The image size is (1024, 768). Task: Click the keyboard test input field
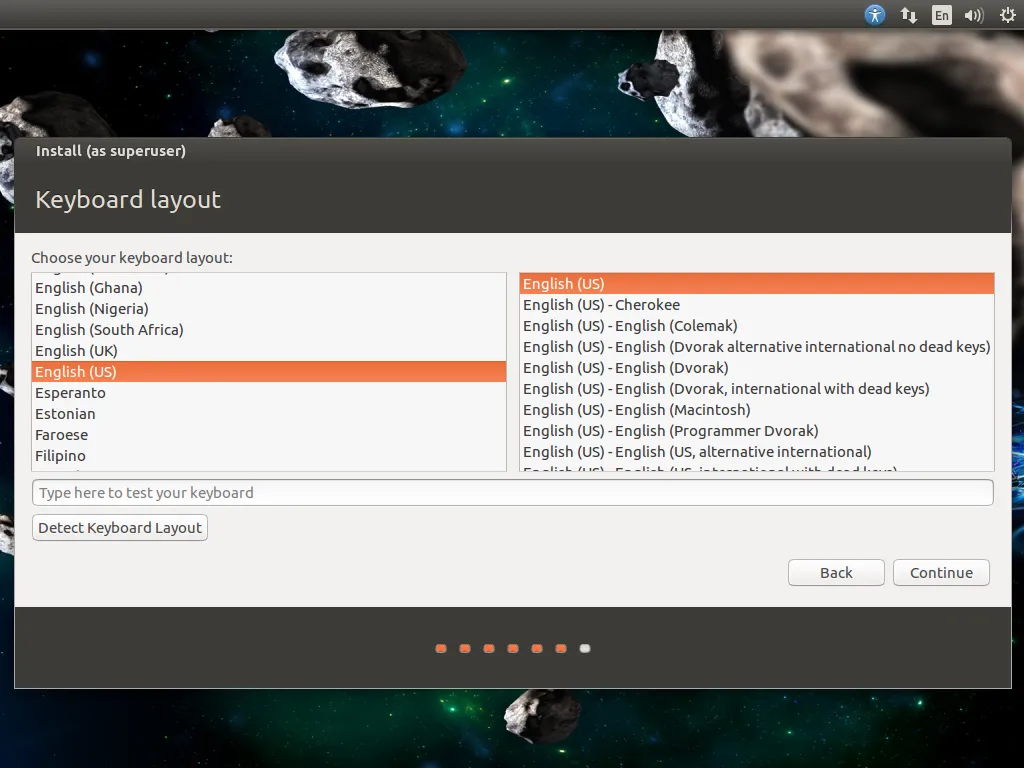tap(512, 493)
